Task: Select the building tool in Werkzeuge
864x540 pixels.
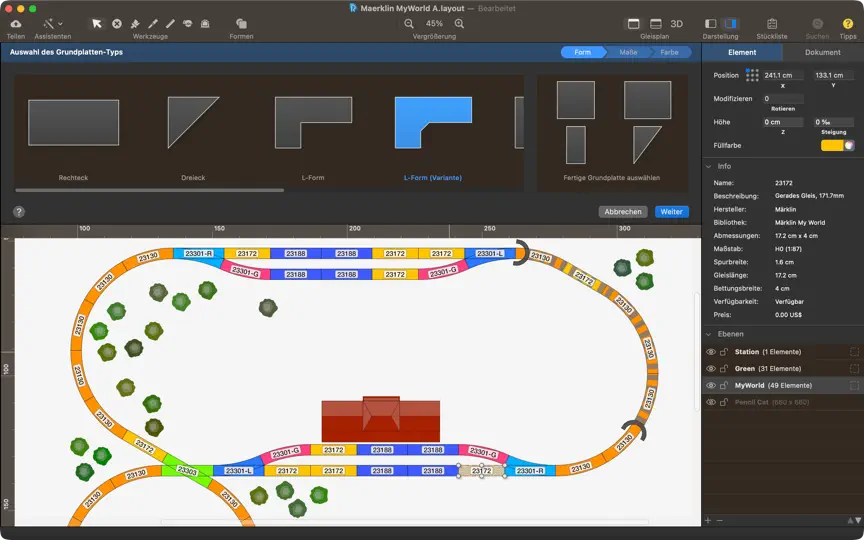Action: (x=205, y=24)
